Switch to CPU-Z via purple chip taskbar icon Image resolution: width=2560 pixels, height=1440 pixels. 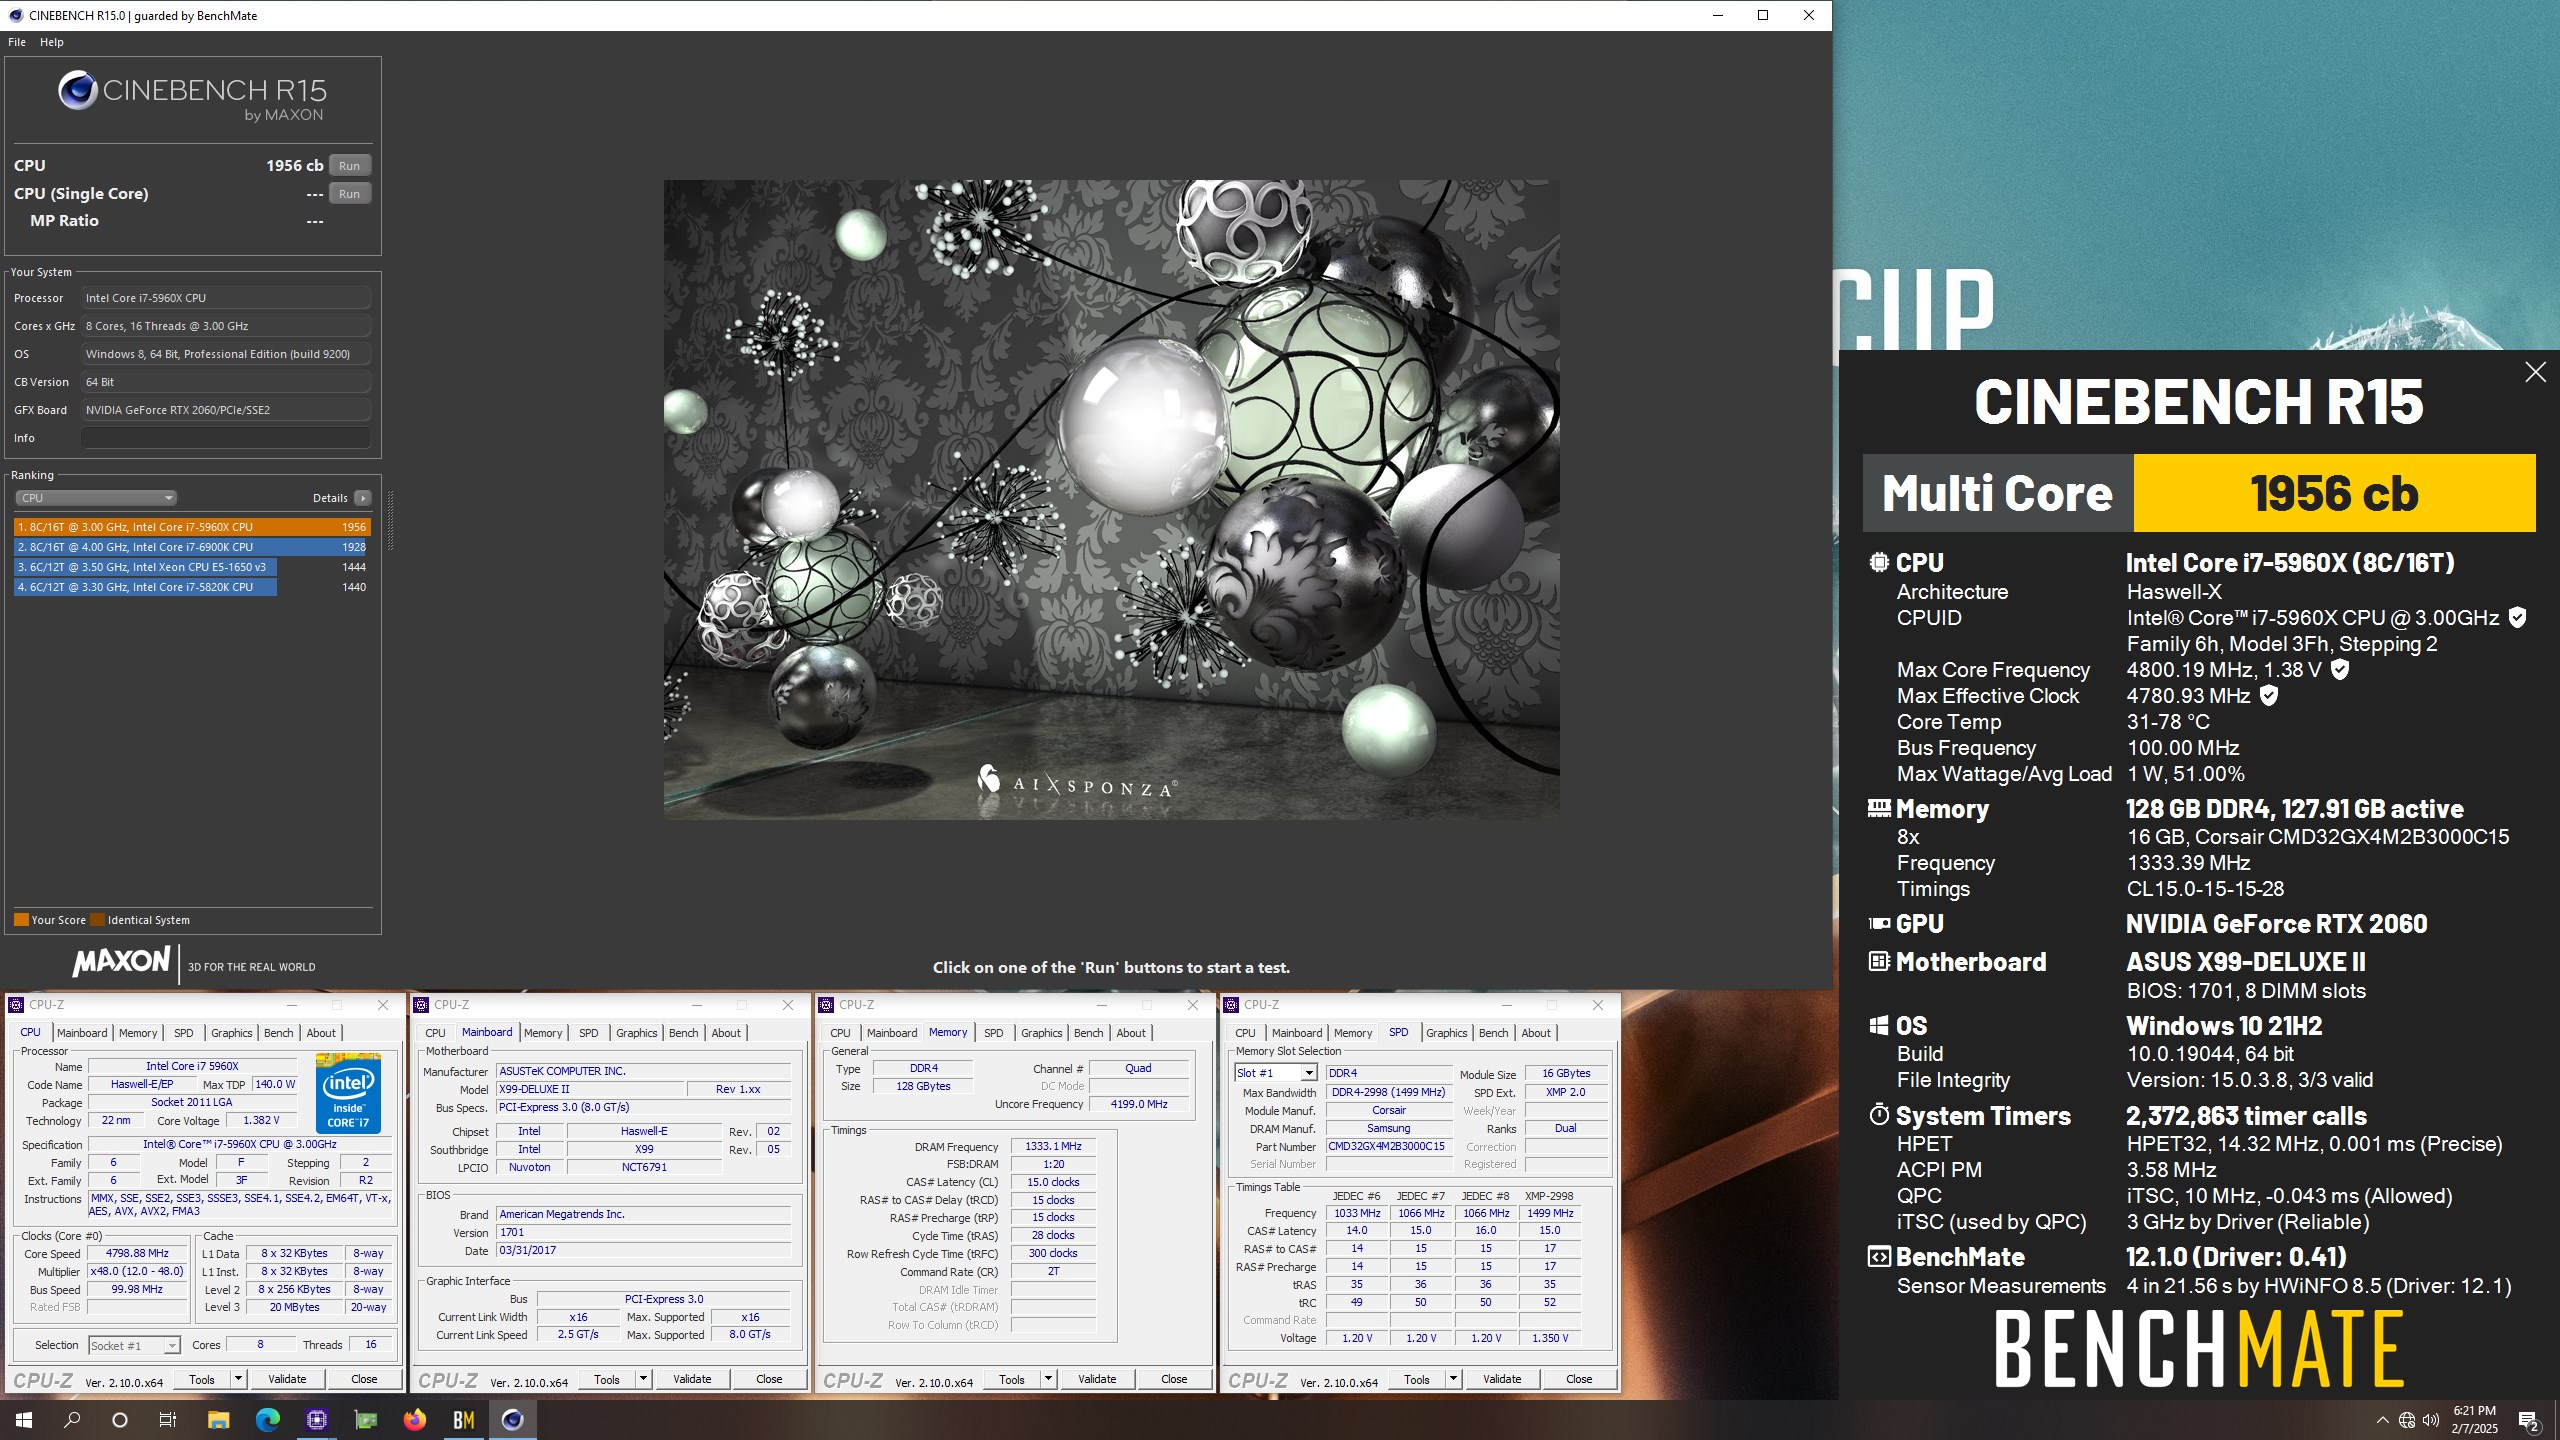tap(316, 1420)
